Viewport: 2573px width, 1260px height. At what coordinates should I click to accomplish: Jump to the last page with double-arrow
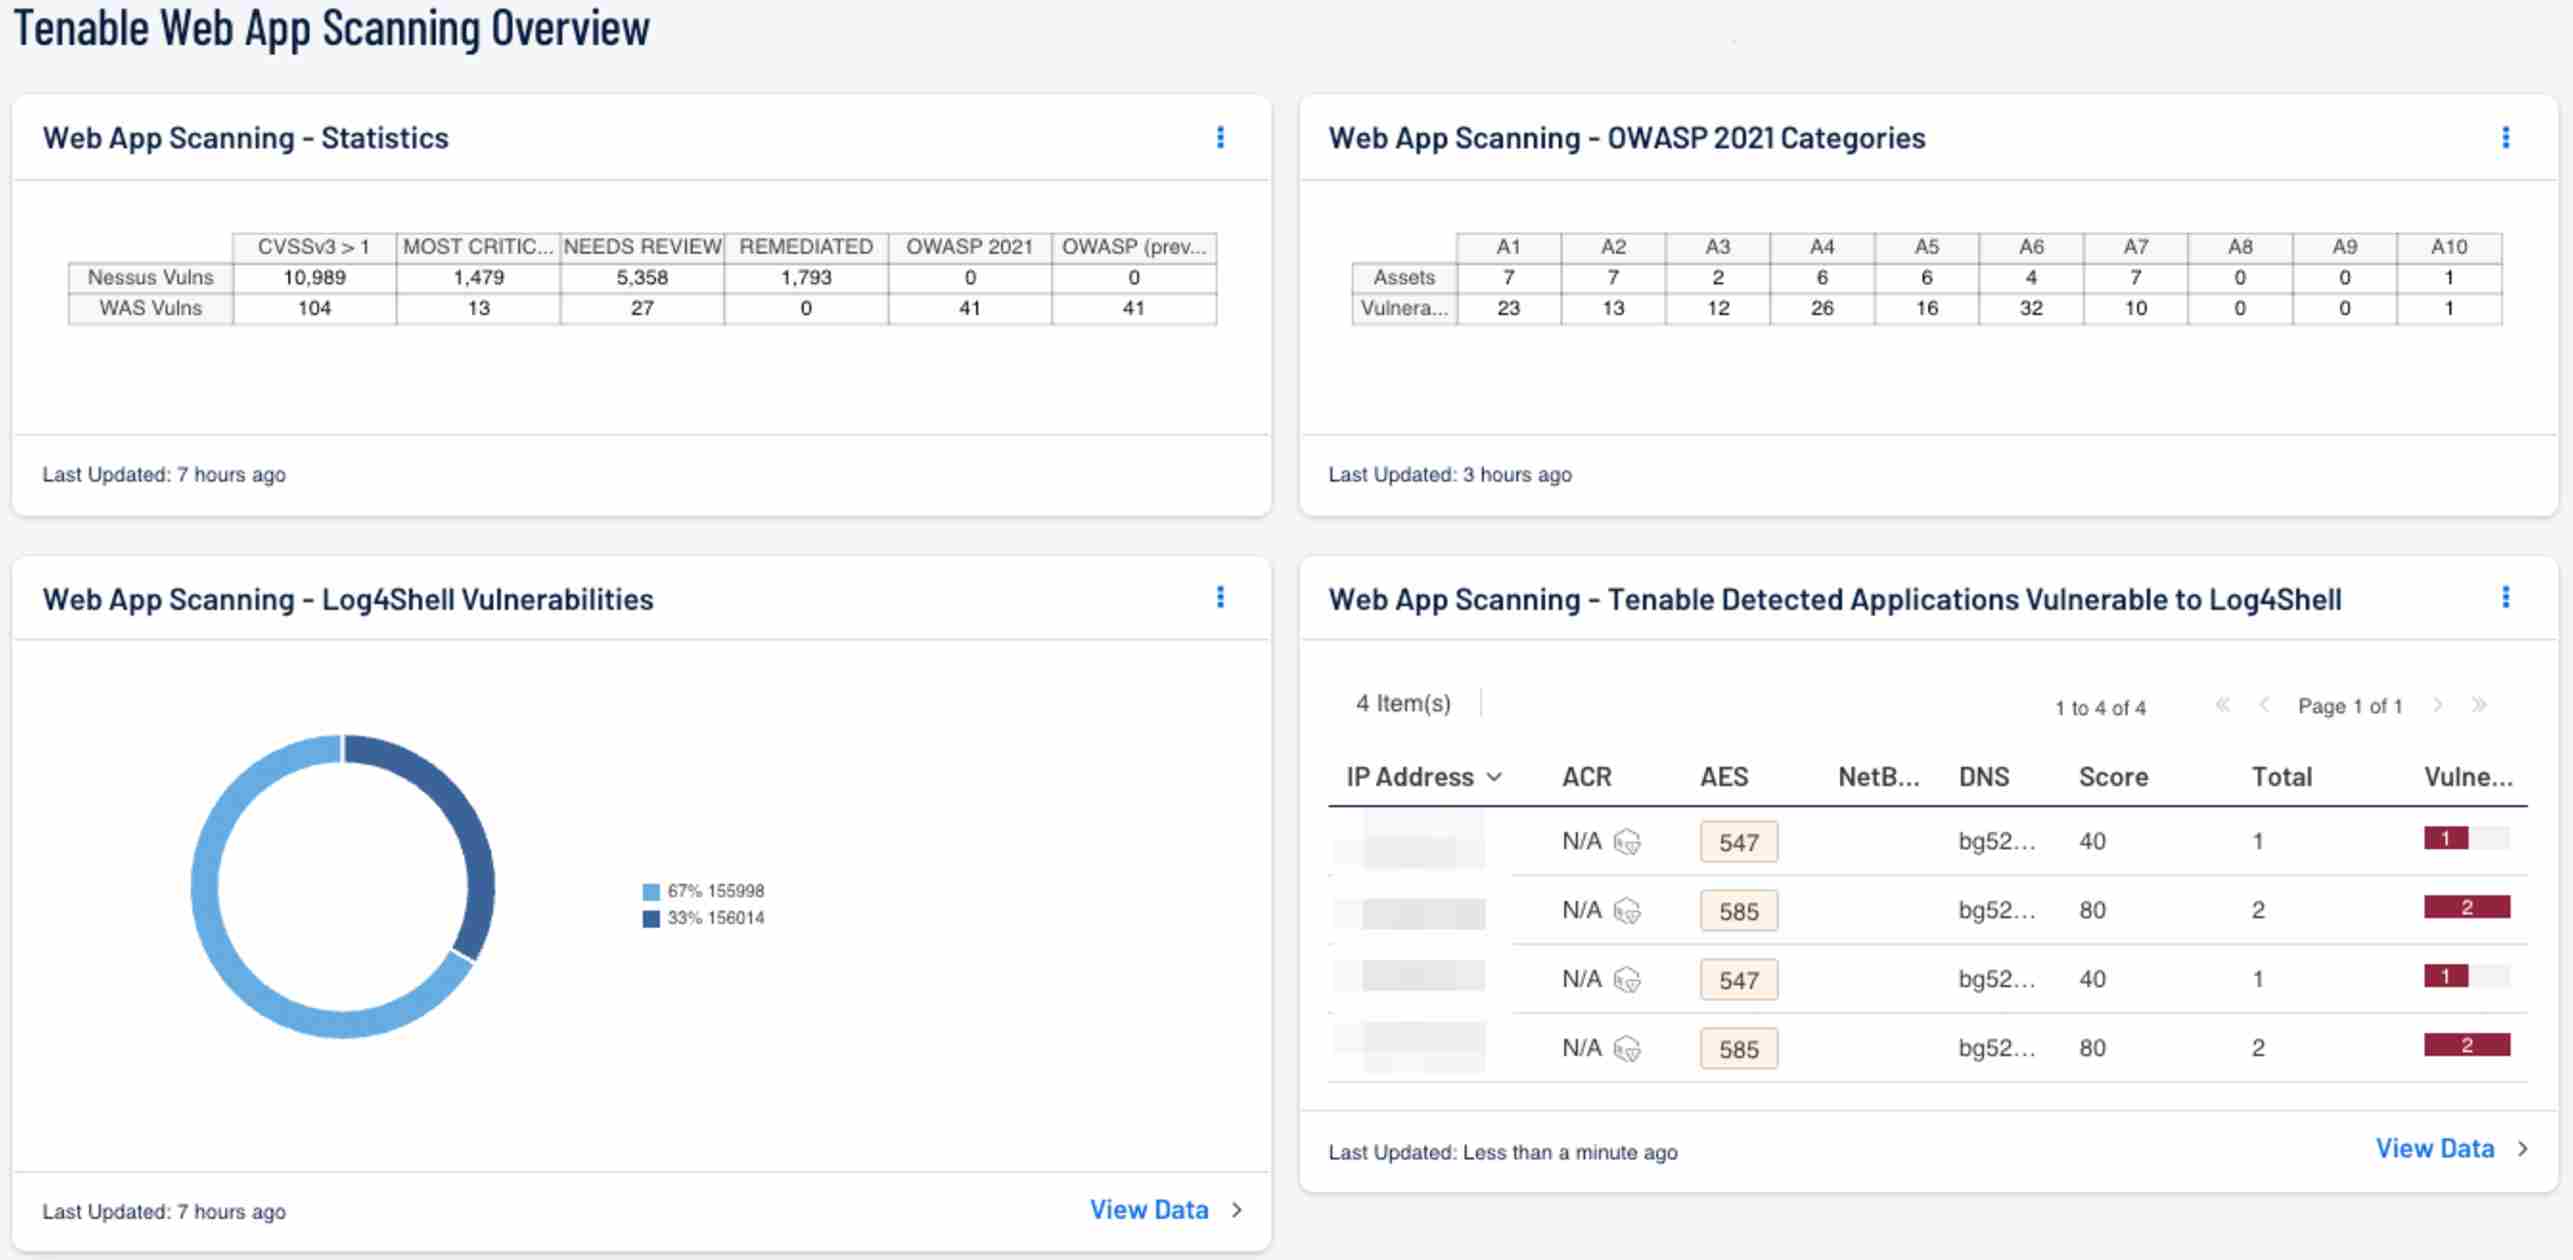coord(2481,706)
